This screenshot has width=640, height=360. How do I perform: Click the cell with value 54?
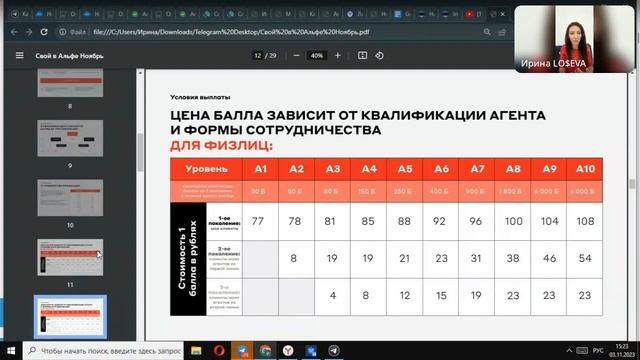tap(584, 259)
